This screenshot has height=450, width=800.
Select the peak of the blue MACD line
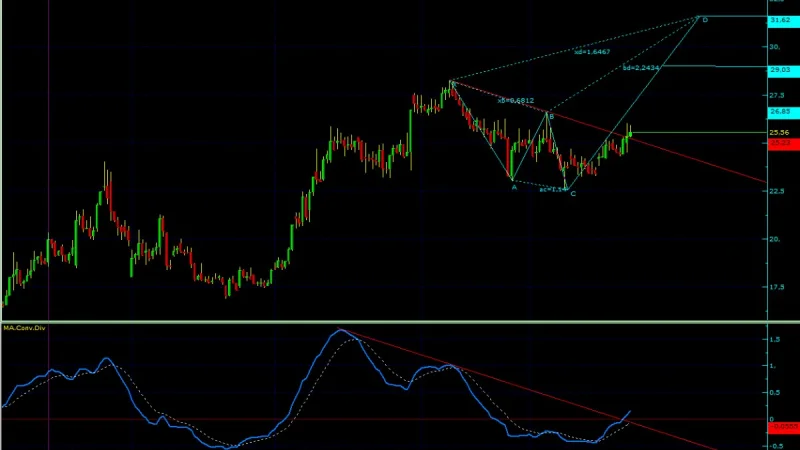[x=341, y=331]
